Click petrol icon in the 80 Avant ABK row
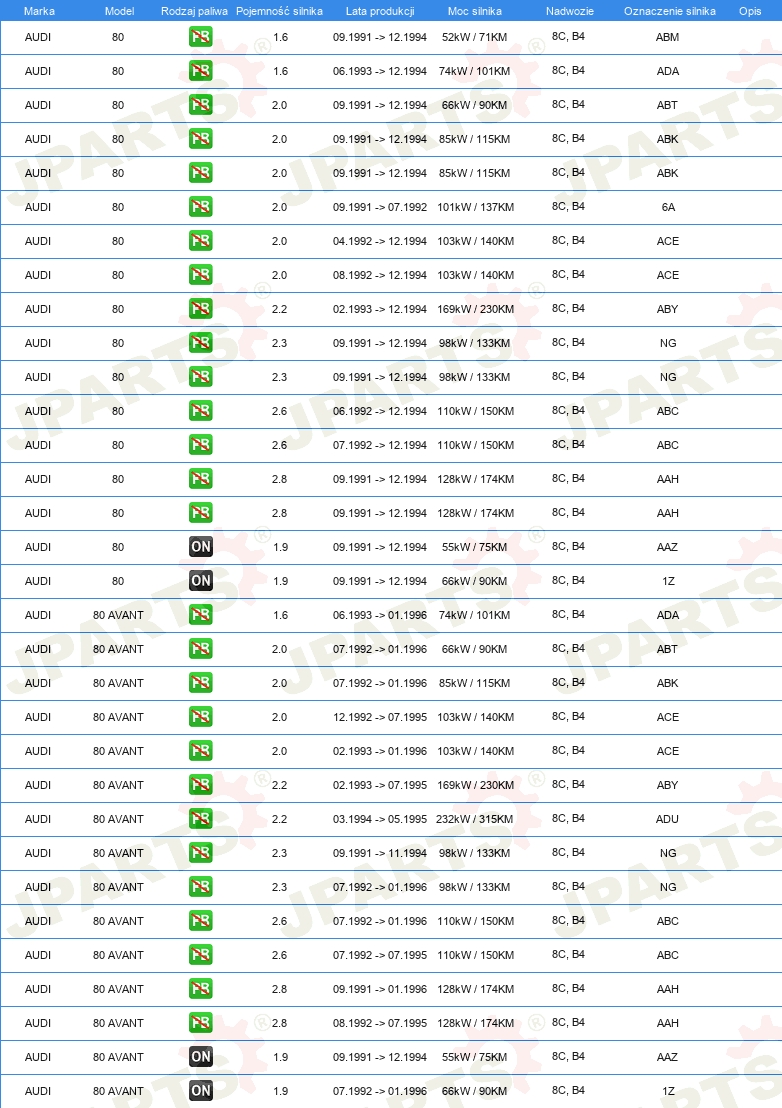Screen dimensions: 782x1108 coord(201,683)
